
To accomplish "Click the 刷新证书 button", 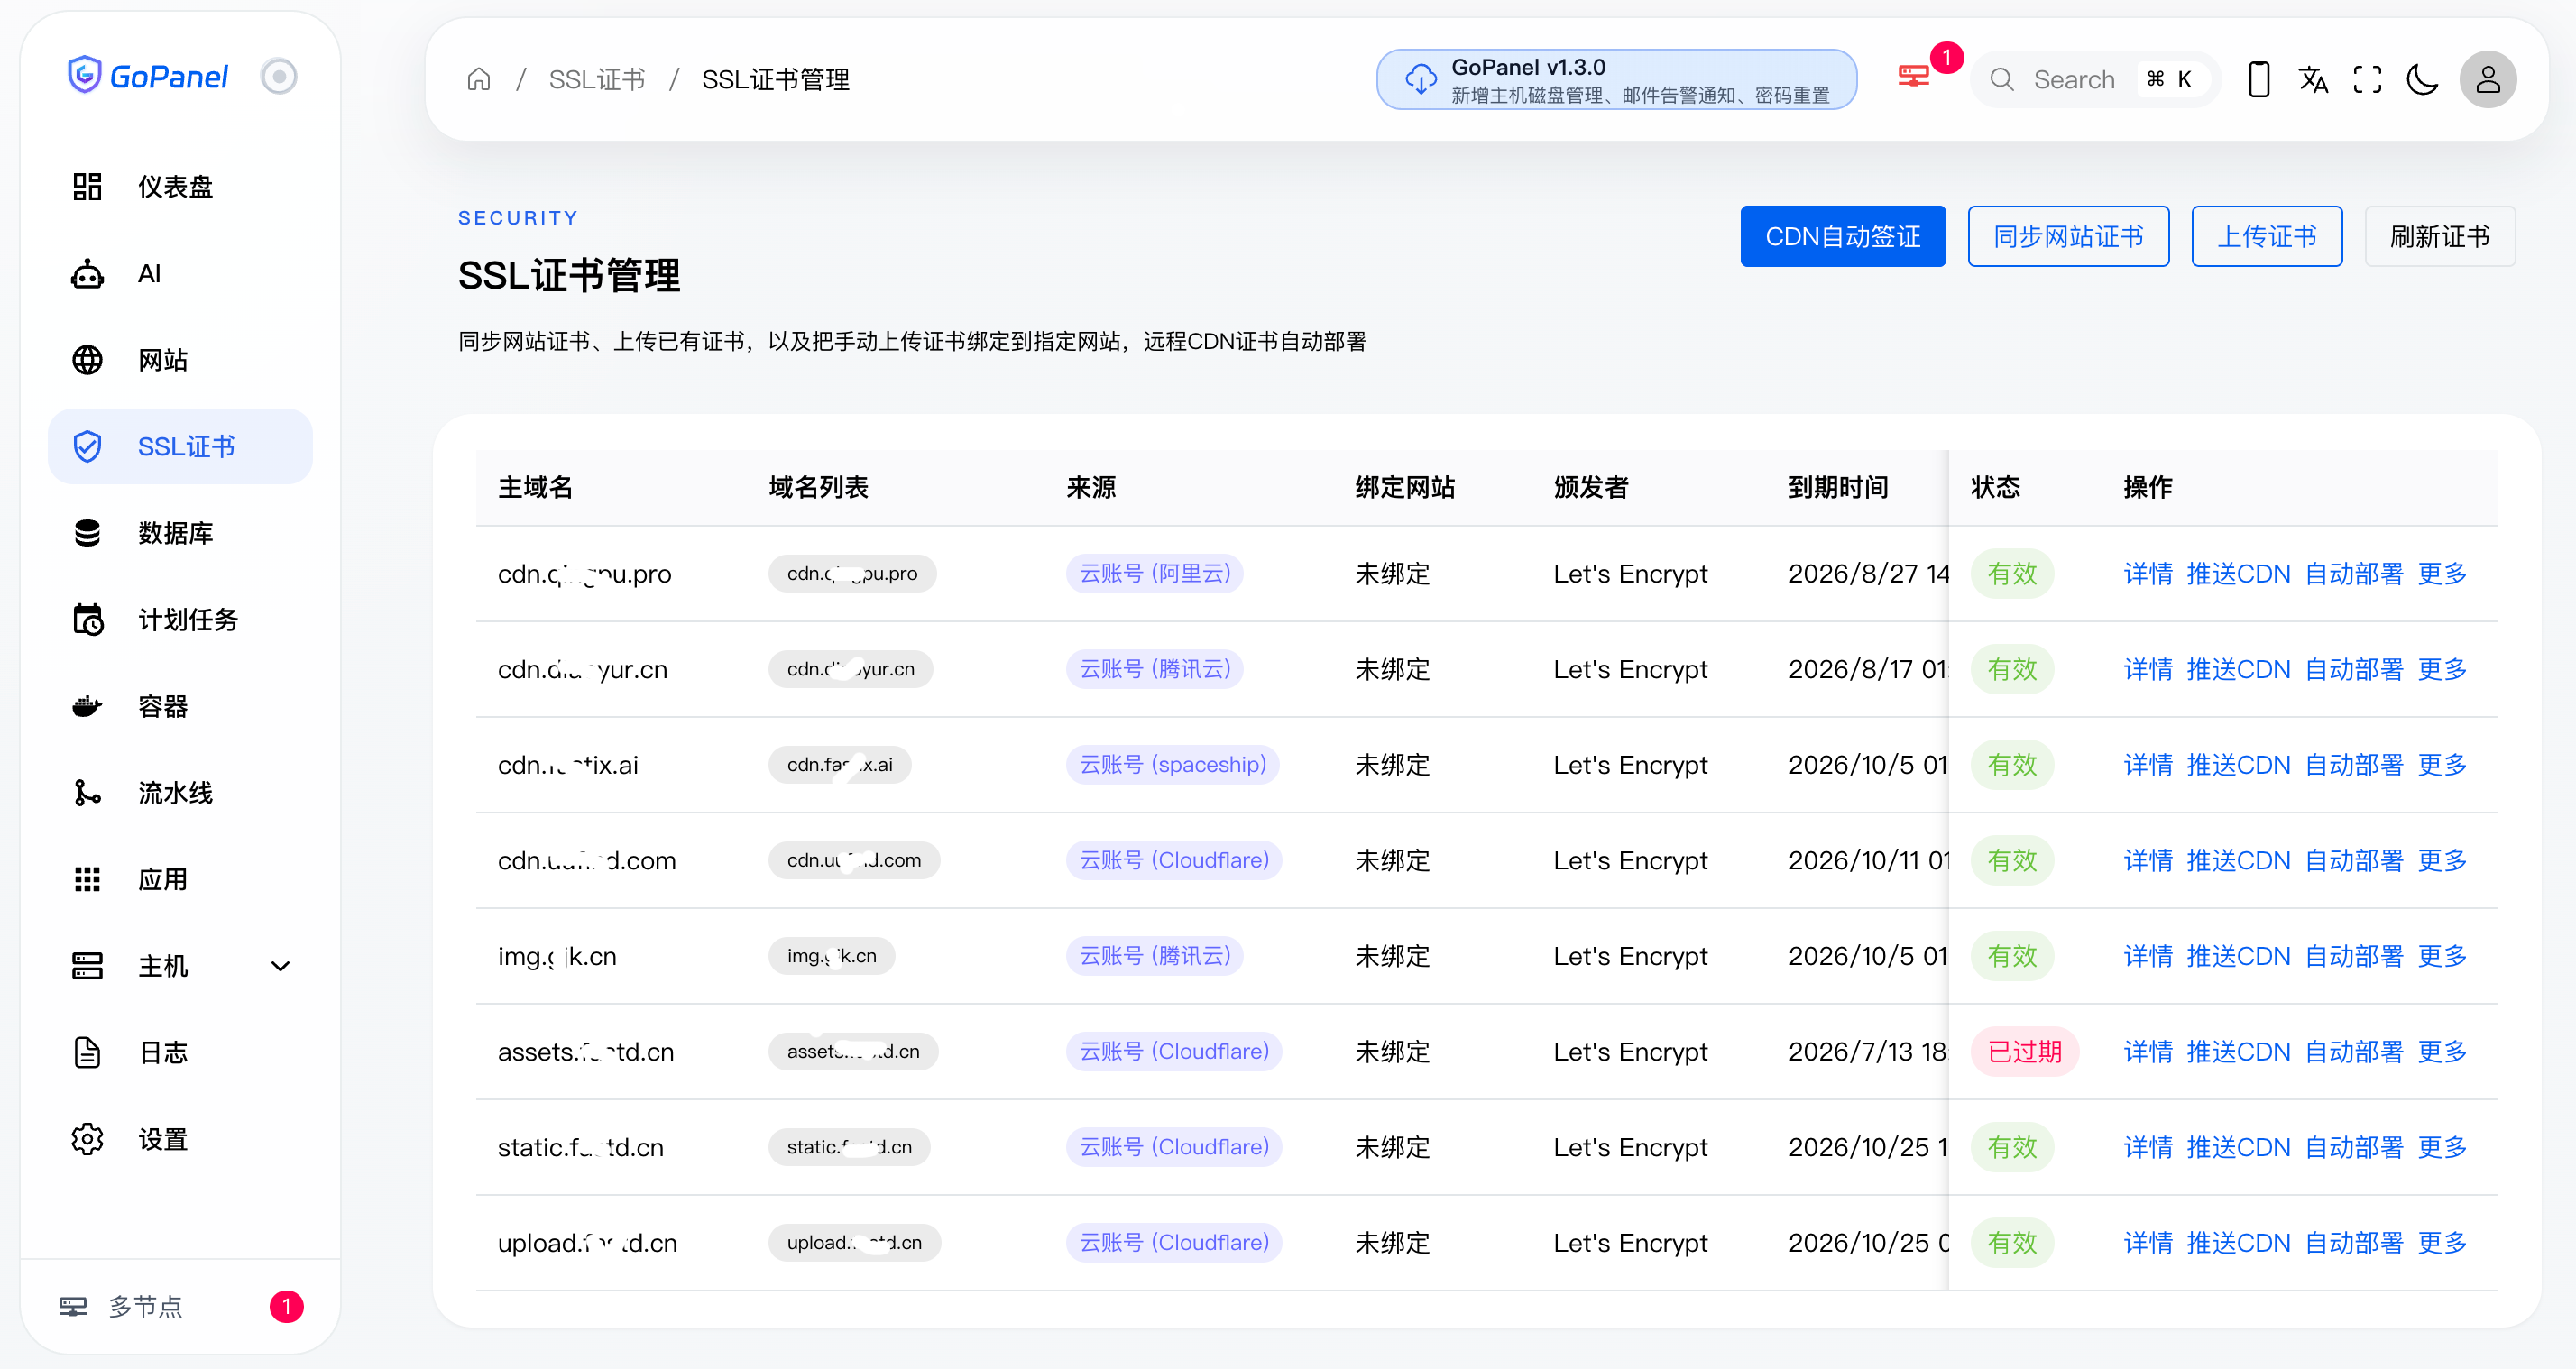I will 2440,237.
